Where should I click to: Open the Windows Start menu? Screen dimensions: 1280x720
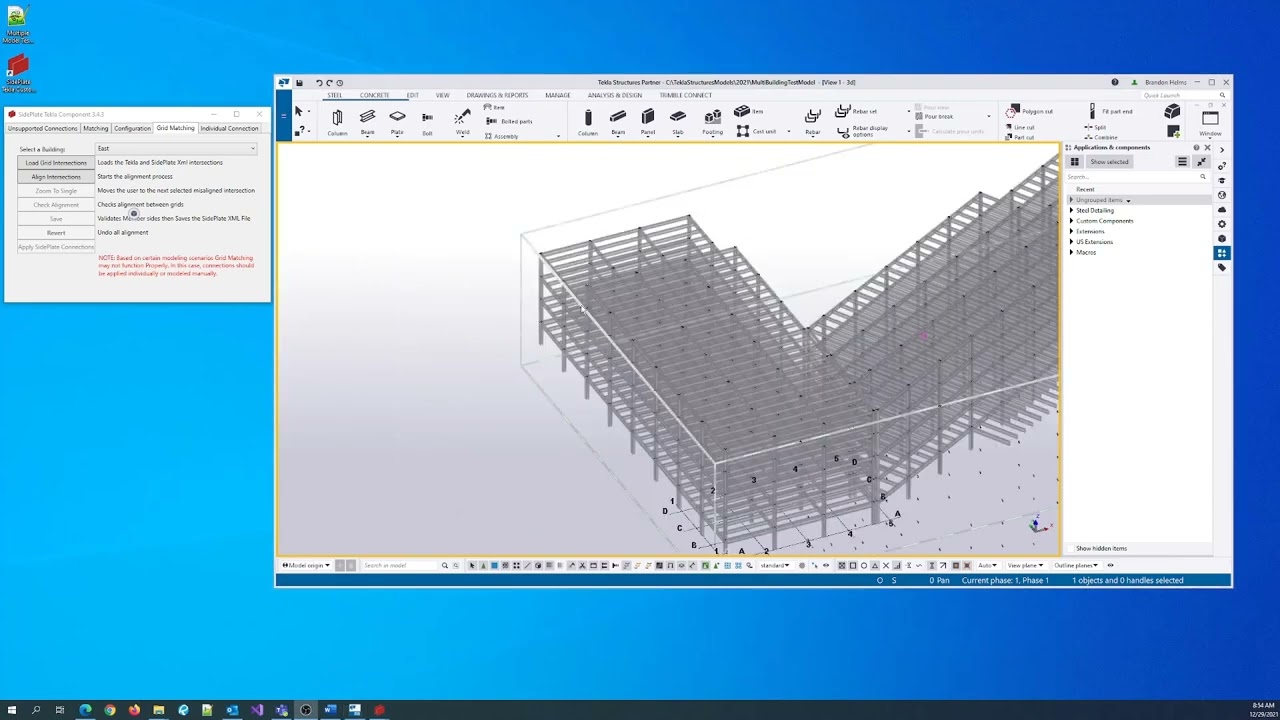(x=12, y=710)
